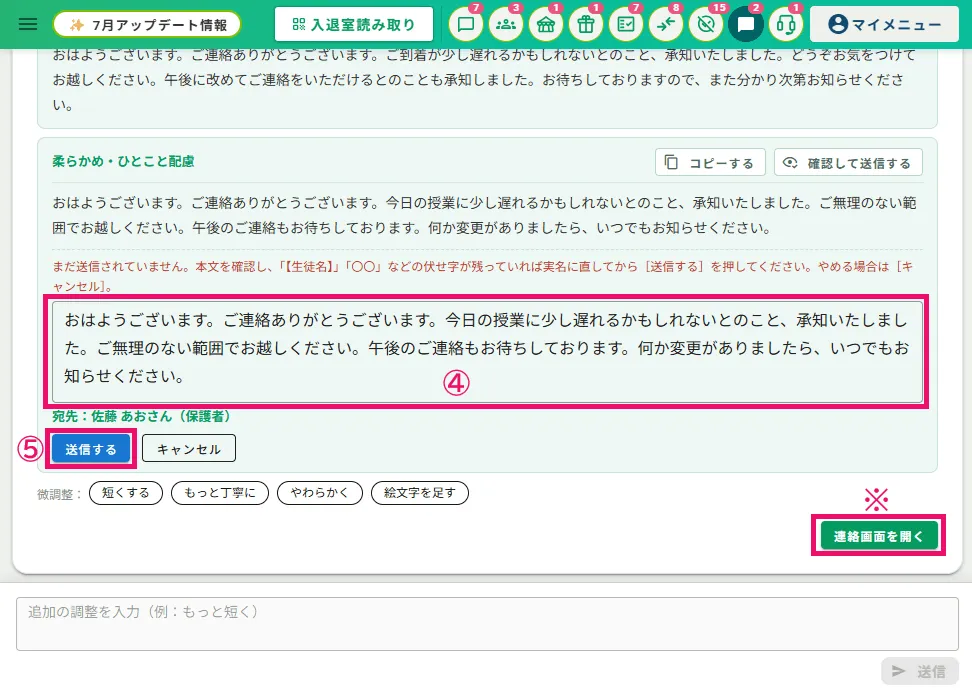Open the headset support icon
The image size is (972, 698).
786,25
